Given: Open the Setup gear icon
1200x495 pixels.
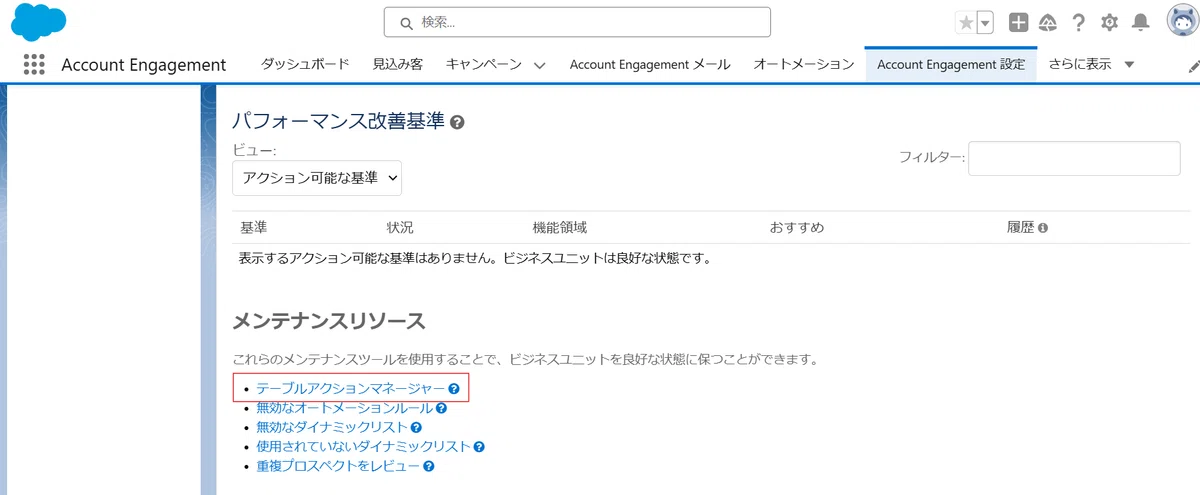Looking at the screenshot, I should coord(1109,23).
